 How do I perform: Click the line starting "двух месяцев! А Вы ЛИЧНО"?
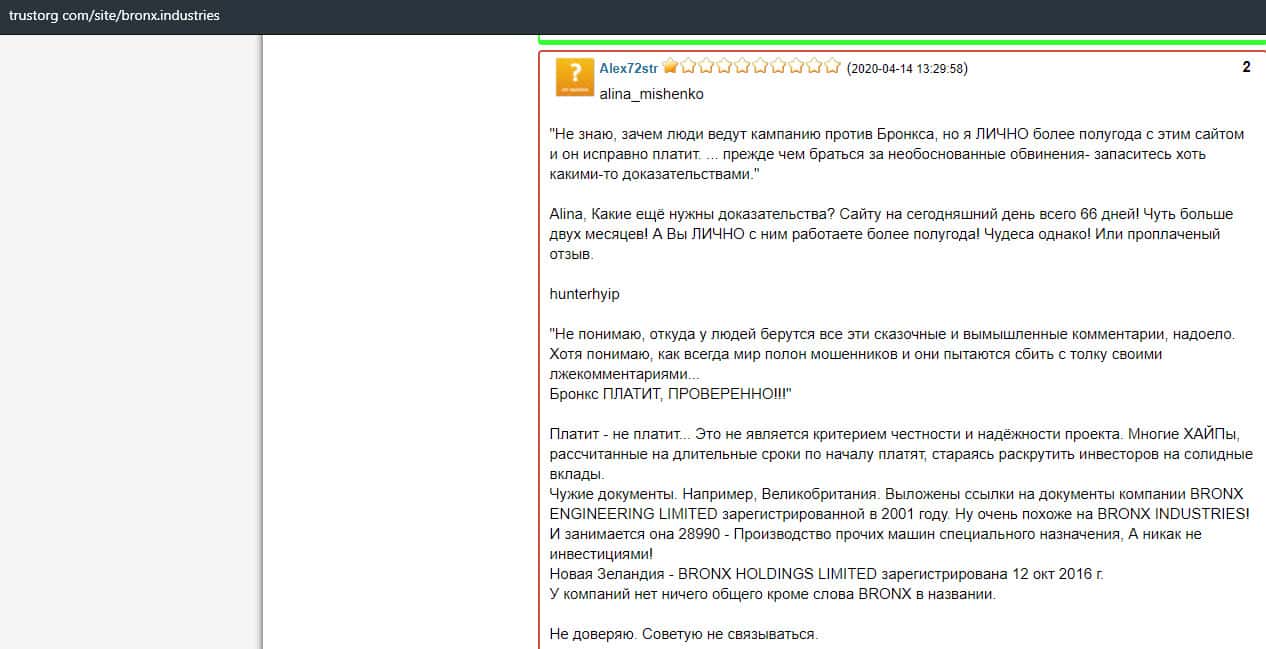pyautogui.click(x=885, y=234)
